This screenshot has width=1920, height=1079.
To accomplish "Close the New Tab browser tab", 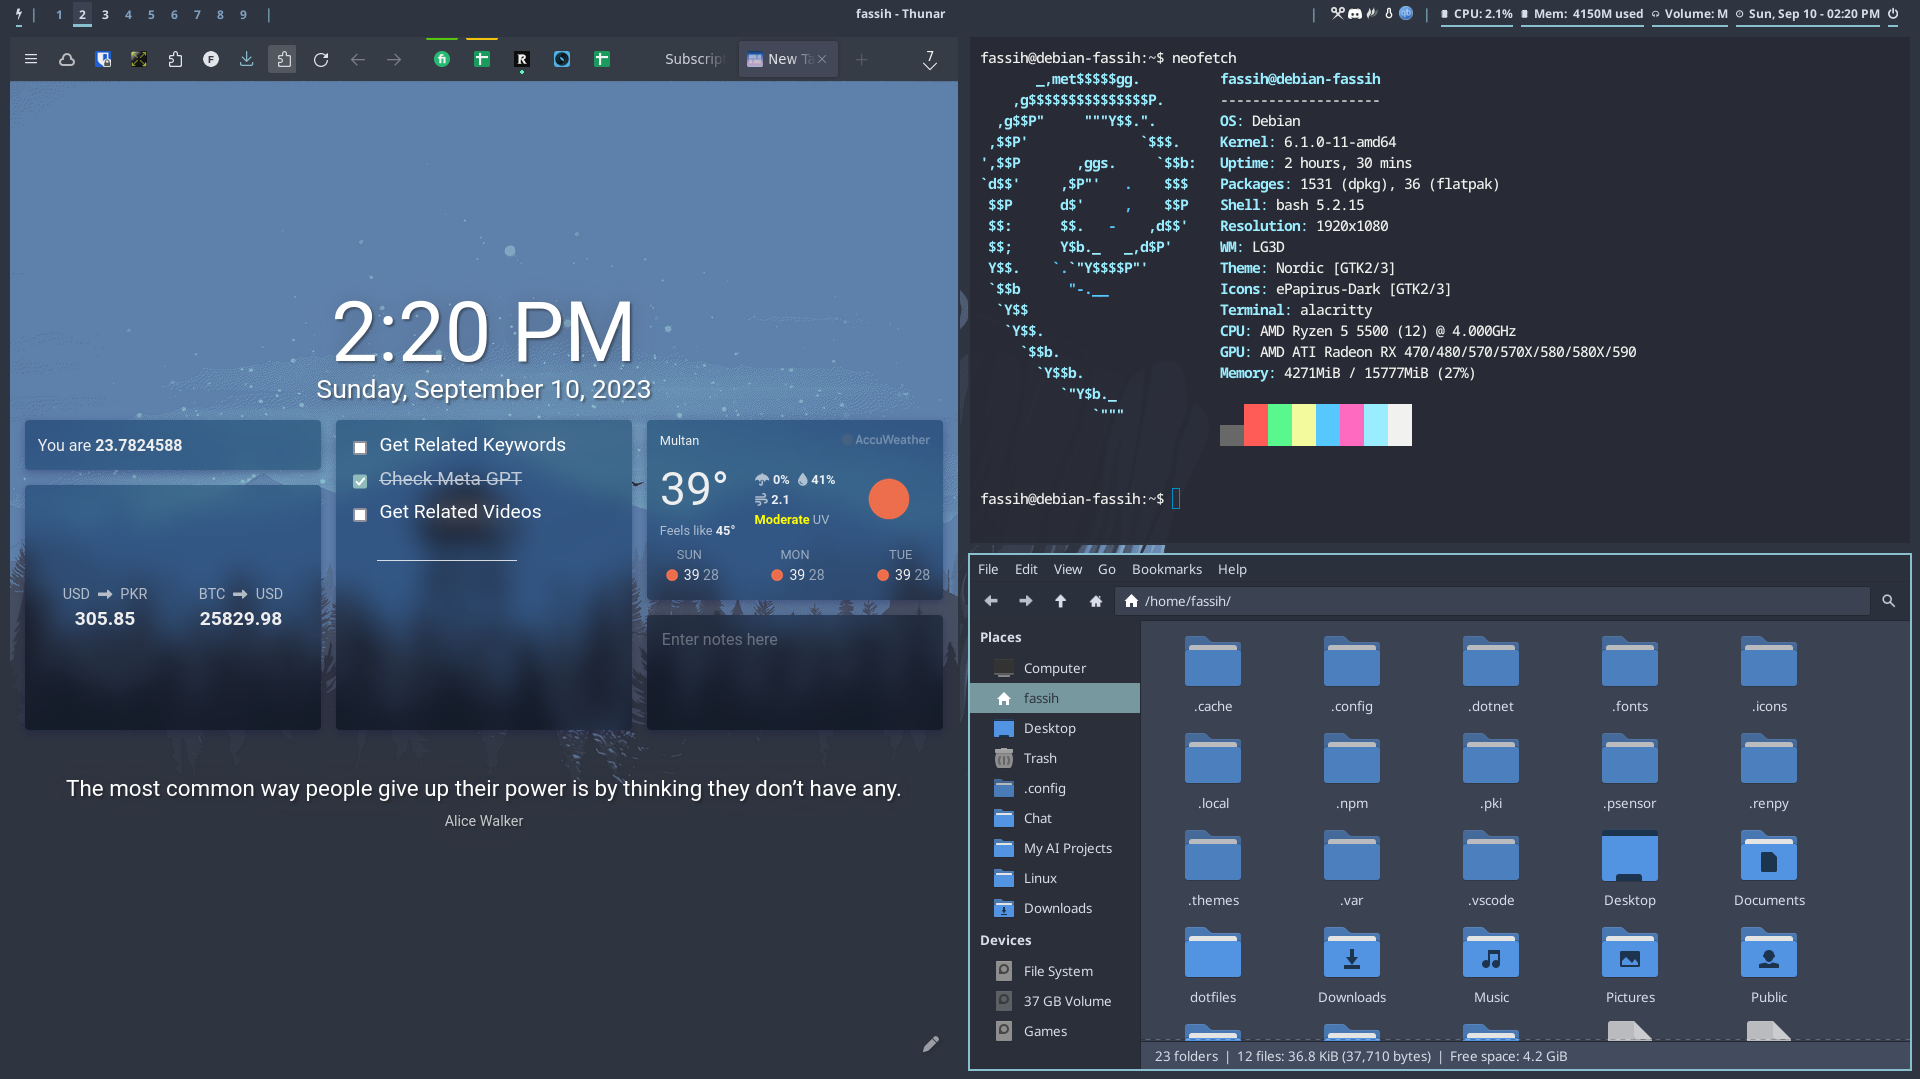I will click(x=822, y=59).
